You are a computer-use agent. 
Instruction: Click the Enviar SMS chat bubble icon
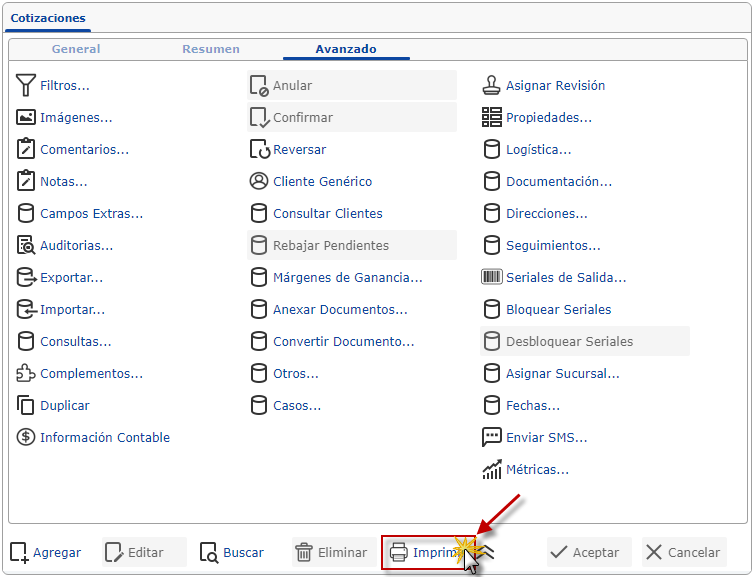(492, 437)
